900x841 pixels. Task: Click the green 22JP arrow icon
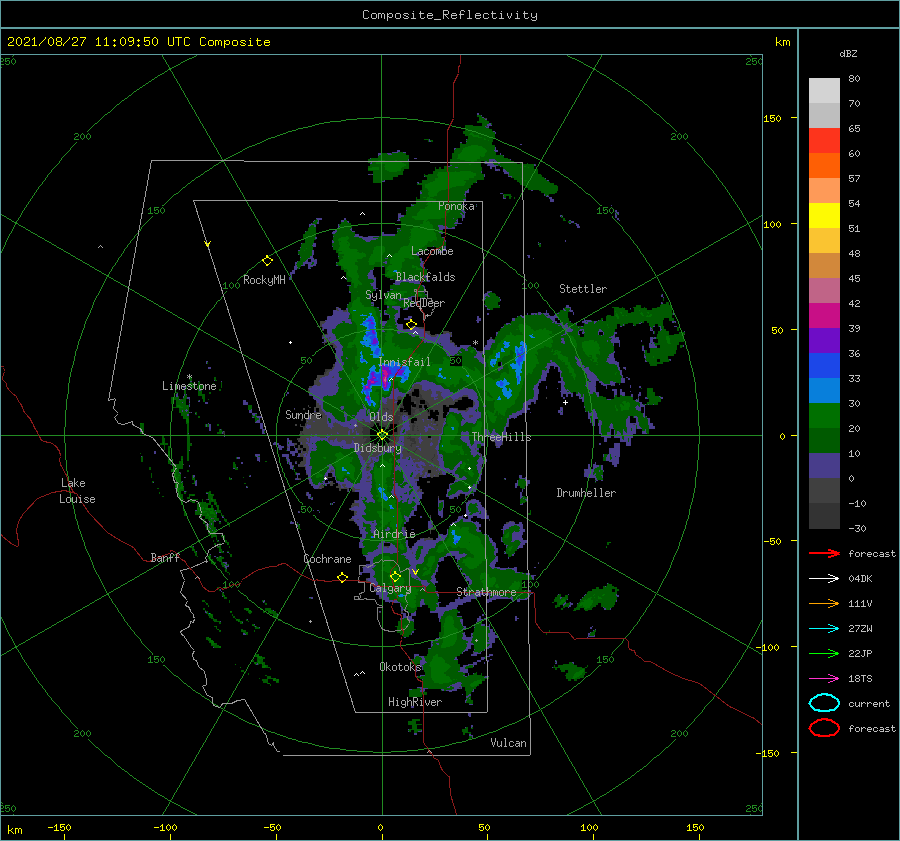pyautogui.click(x=824, y=653)
